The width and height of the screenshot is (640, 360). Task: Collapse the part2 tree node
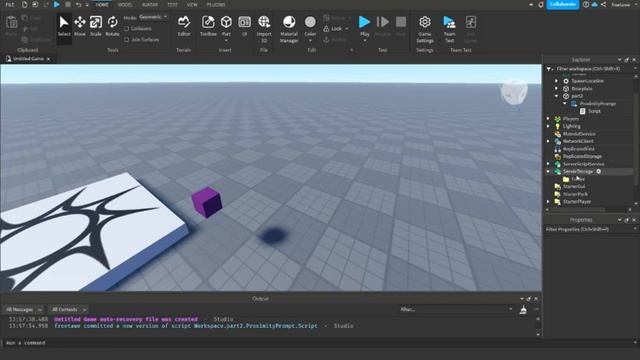[x=556, y=96]
